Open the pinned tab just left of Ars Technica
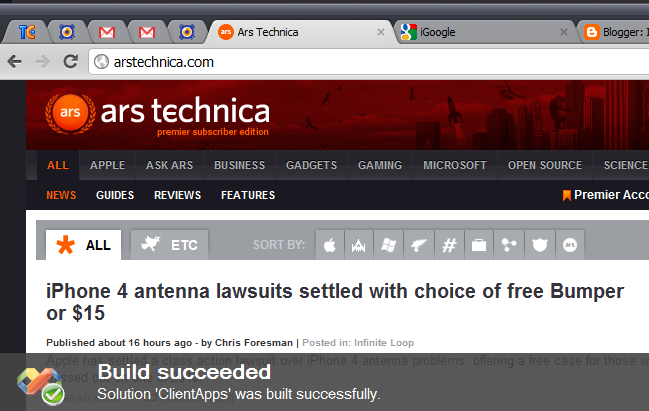 click(187, 32)
